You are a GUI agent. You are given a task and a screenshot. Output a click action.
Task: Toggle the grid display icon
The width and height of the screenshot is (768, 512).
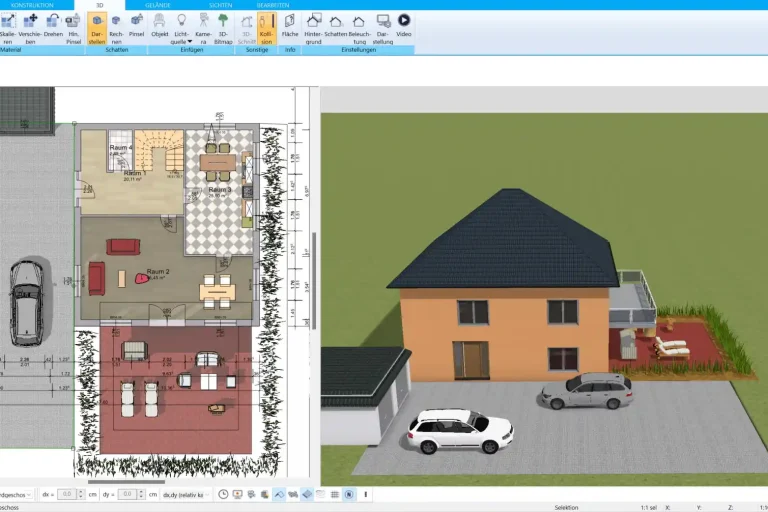tap(335, 494)
